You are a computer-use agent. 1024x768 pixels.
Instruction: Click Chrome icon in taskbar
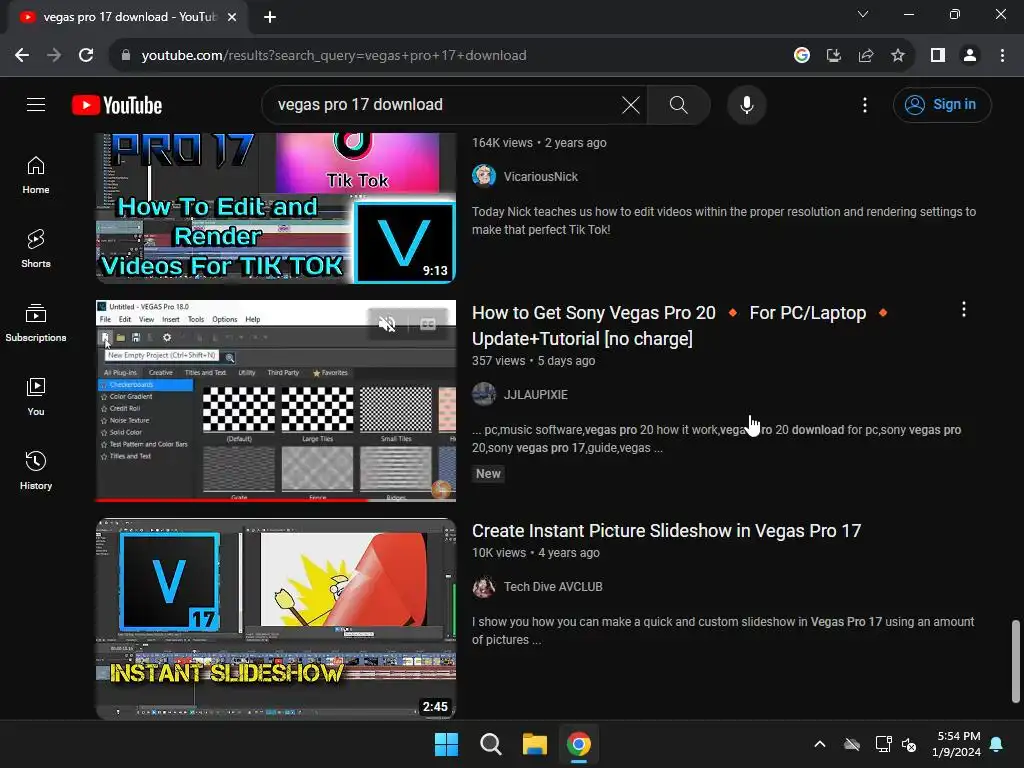point(579,744)
